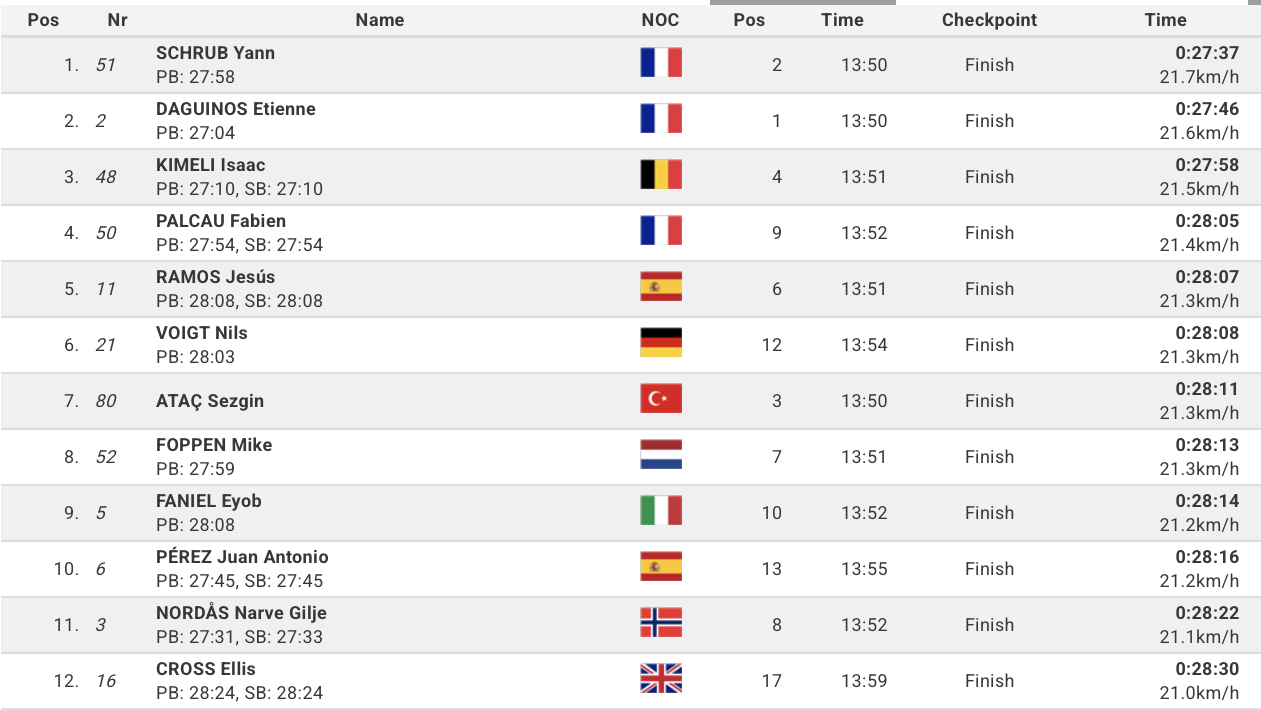Sort by the NOC column header
The width and height of the screenshot is (1261, 710).
pos(660,20)
